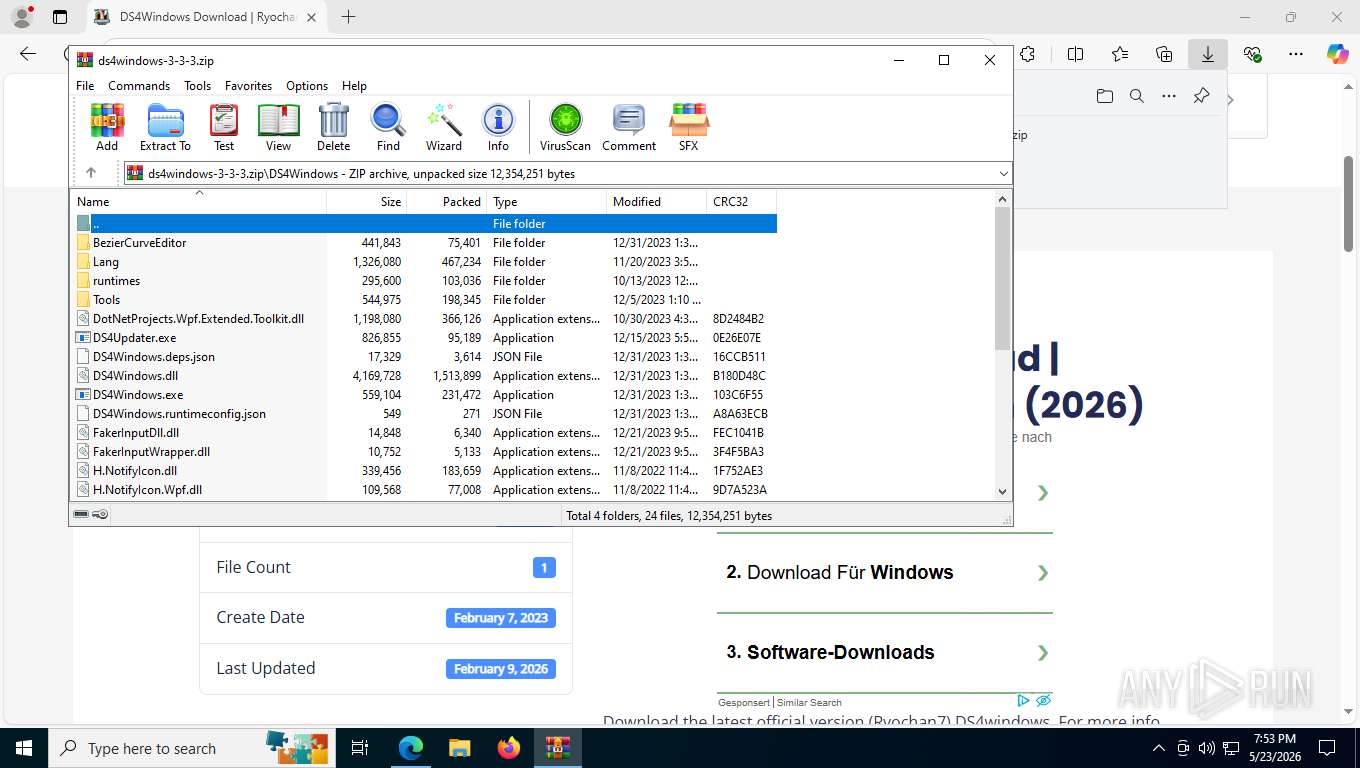Viewport: 1360px width, 768px height.
Task: Open Edge Collections icon
Action: click(x=1164, y=54)
